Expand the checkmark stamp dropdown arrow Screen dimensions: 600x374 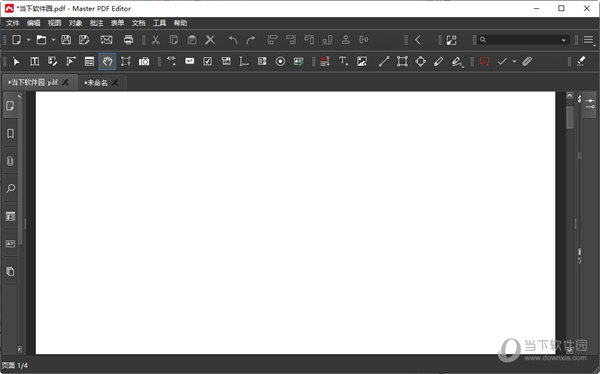[514, 61]
